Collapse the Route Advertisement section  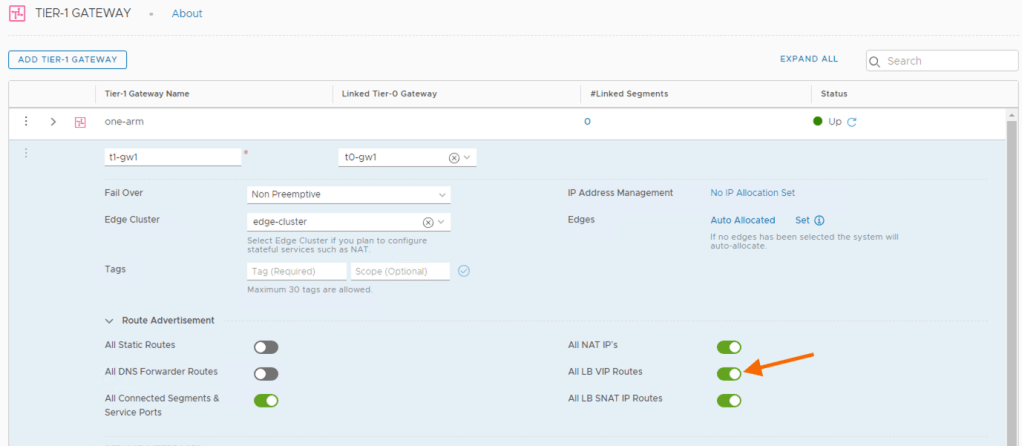coord(109,321)
